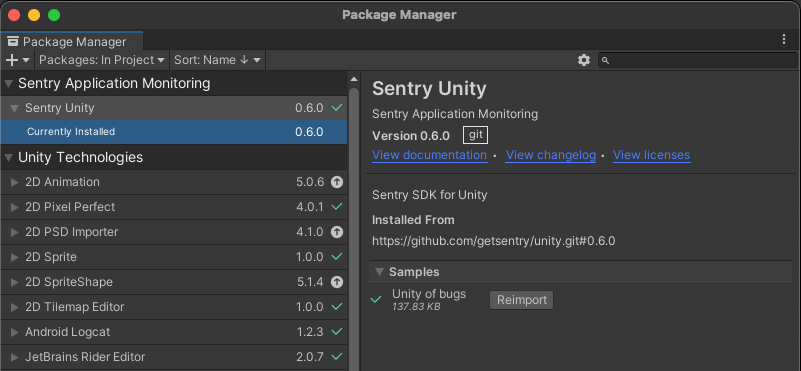The height and width of the screenshot is (371, 801).
Task: Click the Sentry Application Monitoring author text in details
Action: [455, 114]
